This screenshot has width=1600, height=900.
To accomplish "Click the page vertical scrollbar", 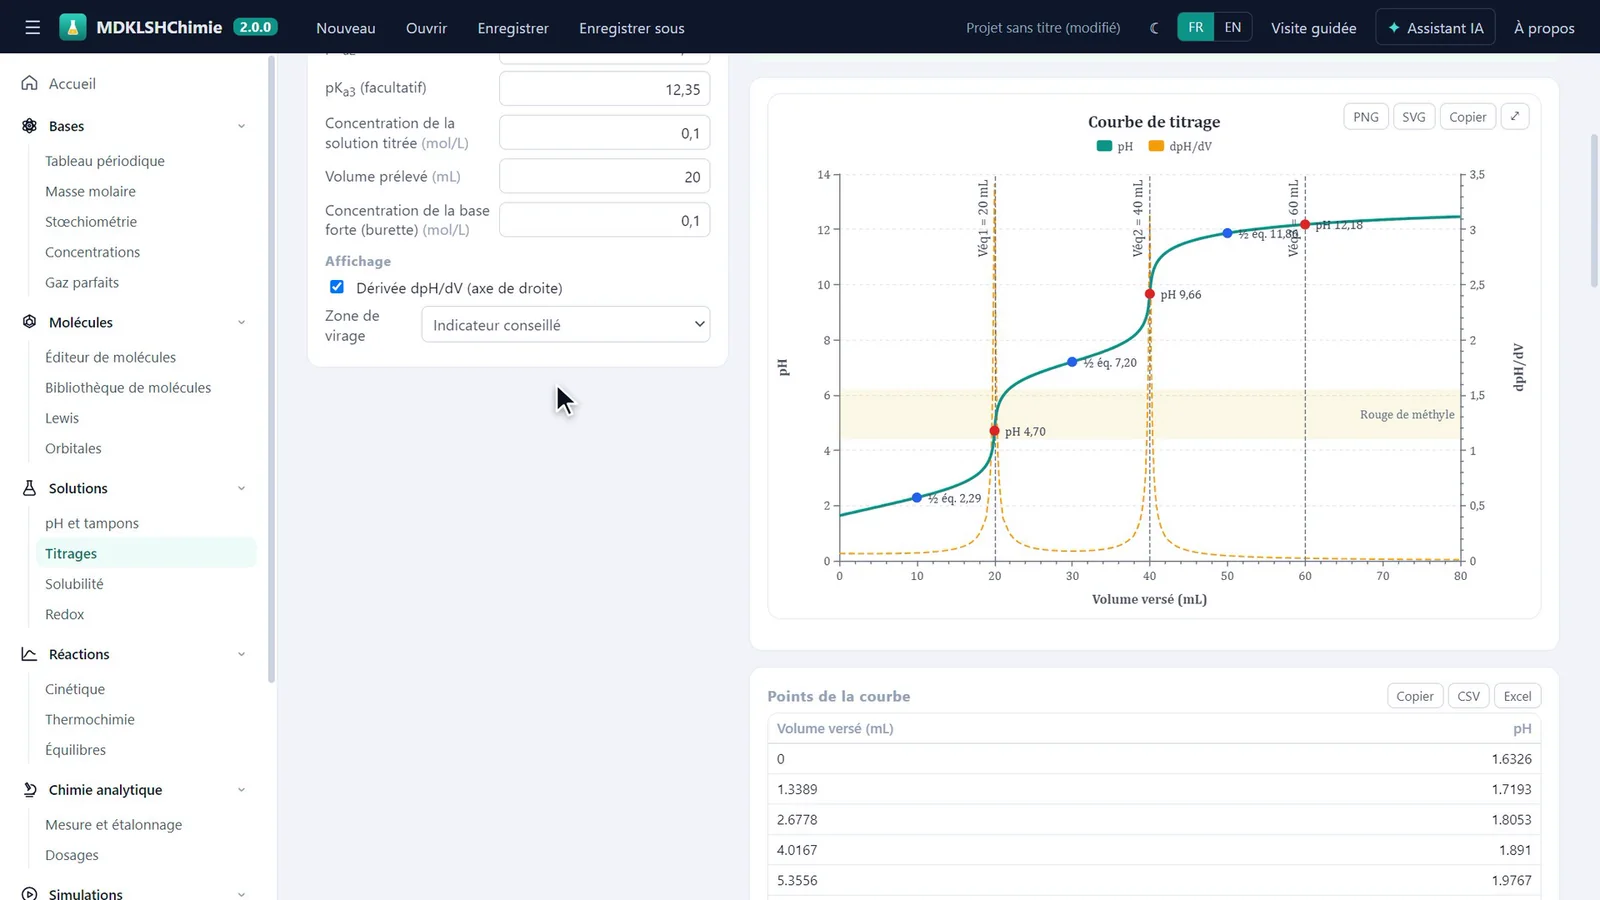I will pos(1594,210).
